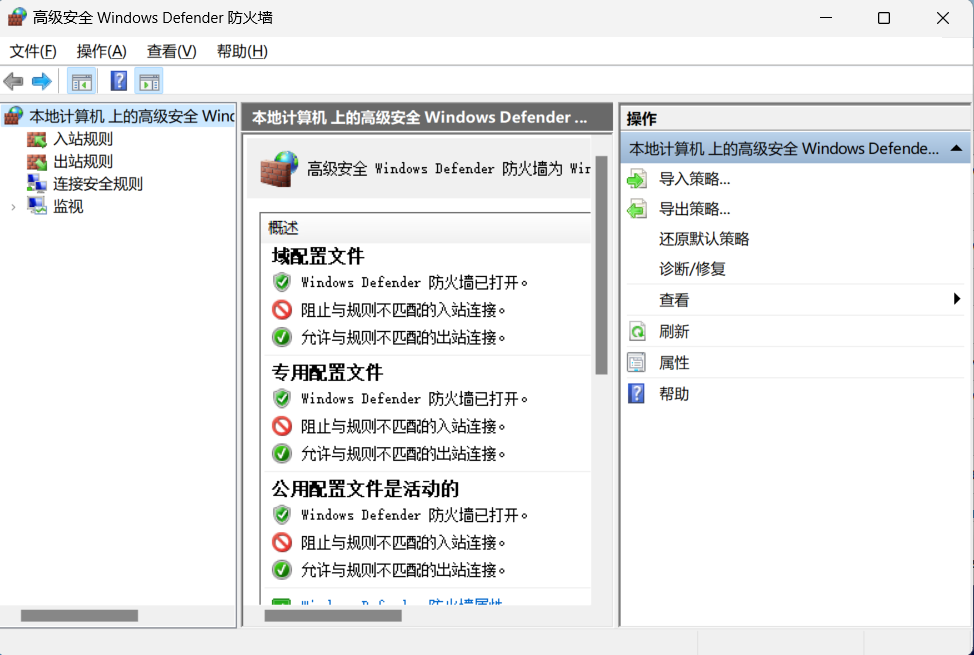Toggle the show/hide action pane toolbar icon
The image size is (974, 655).
(x=150, y=81)
